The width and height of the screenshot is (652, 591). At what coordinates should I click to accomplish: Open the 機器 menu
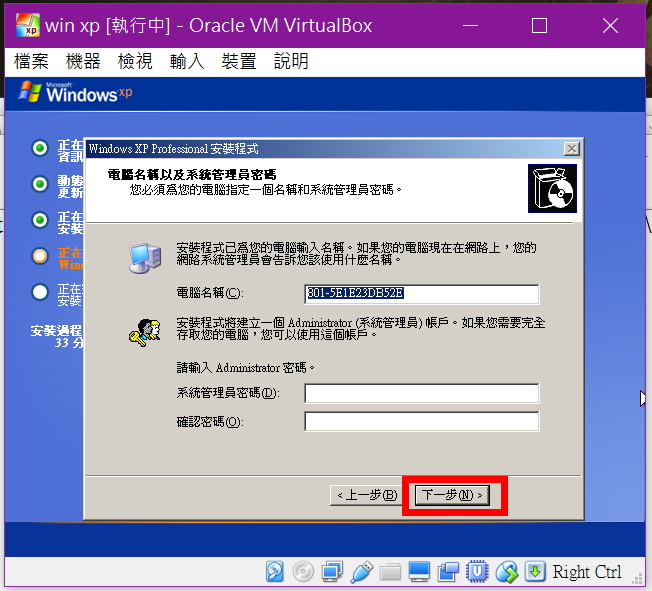(x=83, y=62)
